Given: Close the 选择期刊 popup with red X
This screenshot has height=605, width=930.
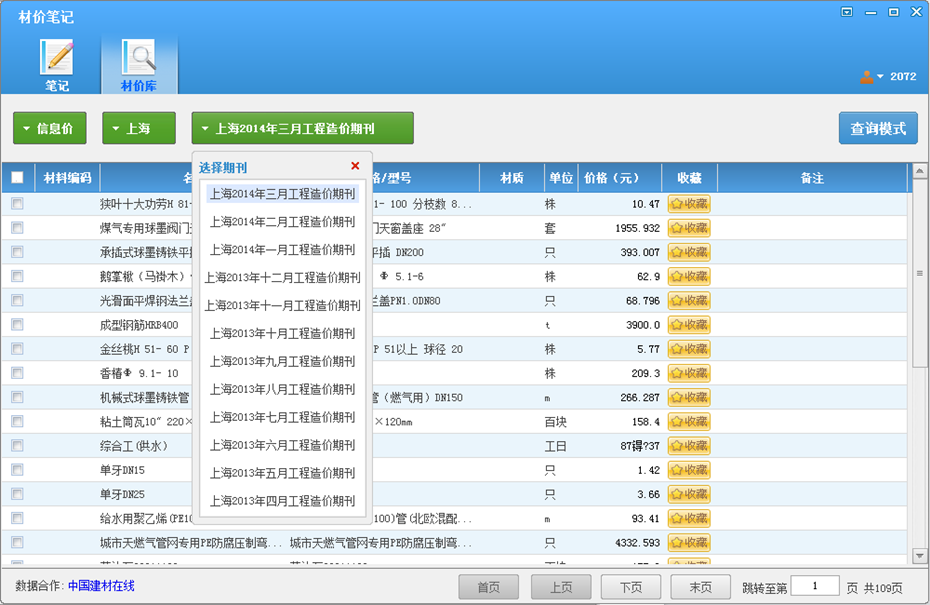Looking at the screenshot, I should pos(355,166).
